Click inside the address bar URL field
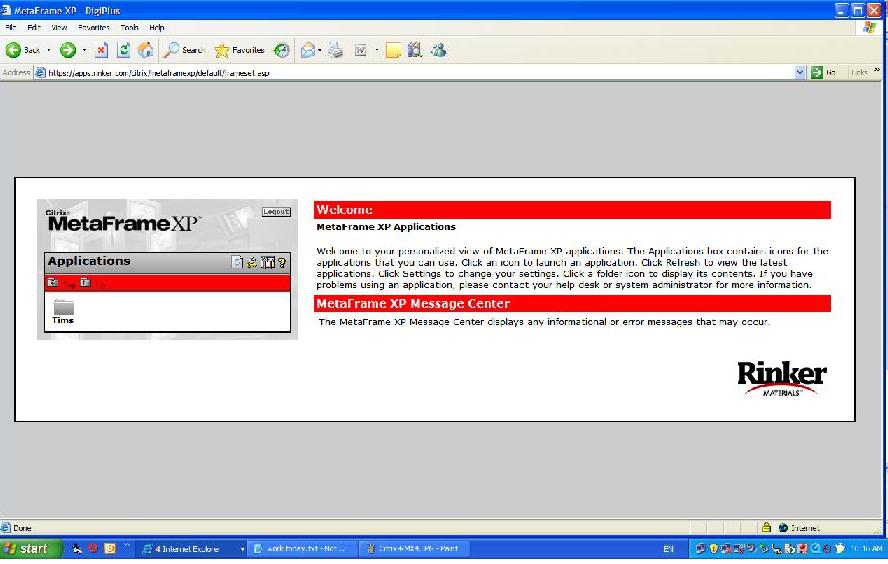This screenshot has height=564, width=888. point(400,73)
